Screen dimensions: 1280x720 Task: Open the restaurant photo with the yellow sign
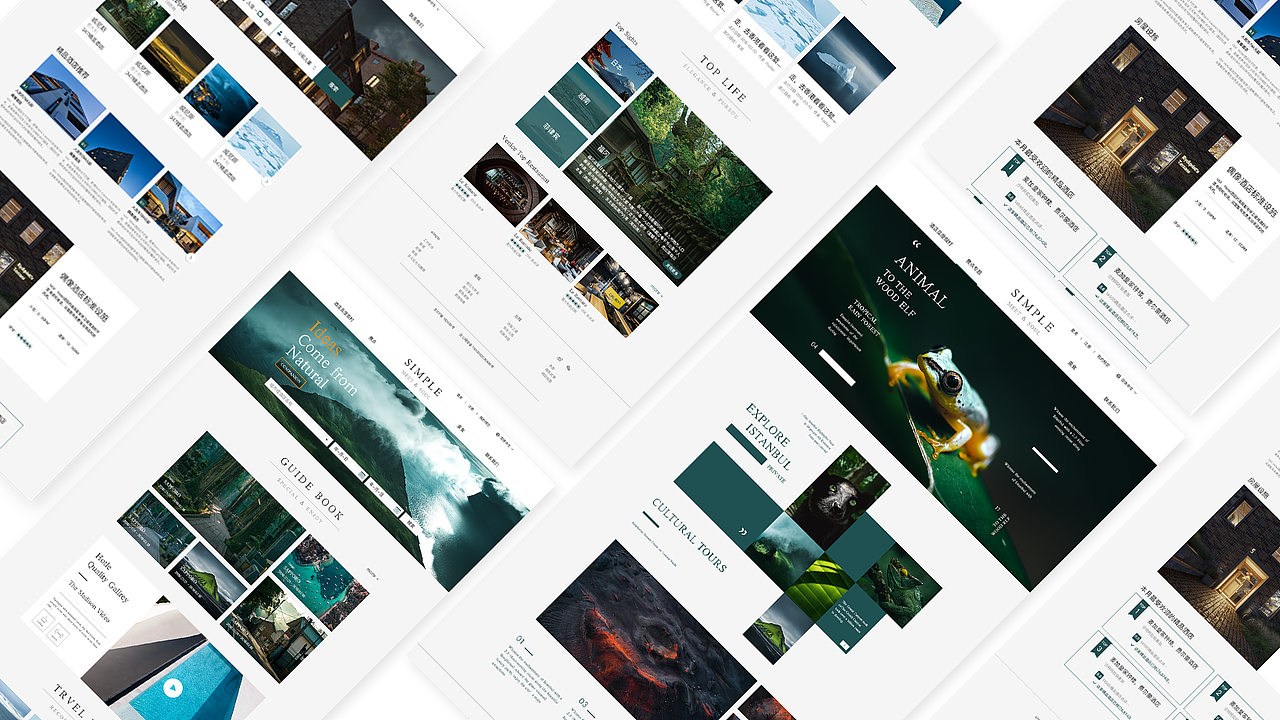617,295
